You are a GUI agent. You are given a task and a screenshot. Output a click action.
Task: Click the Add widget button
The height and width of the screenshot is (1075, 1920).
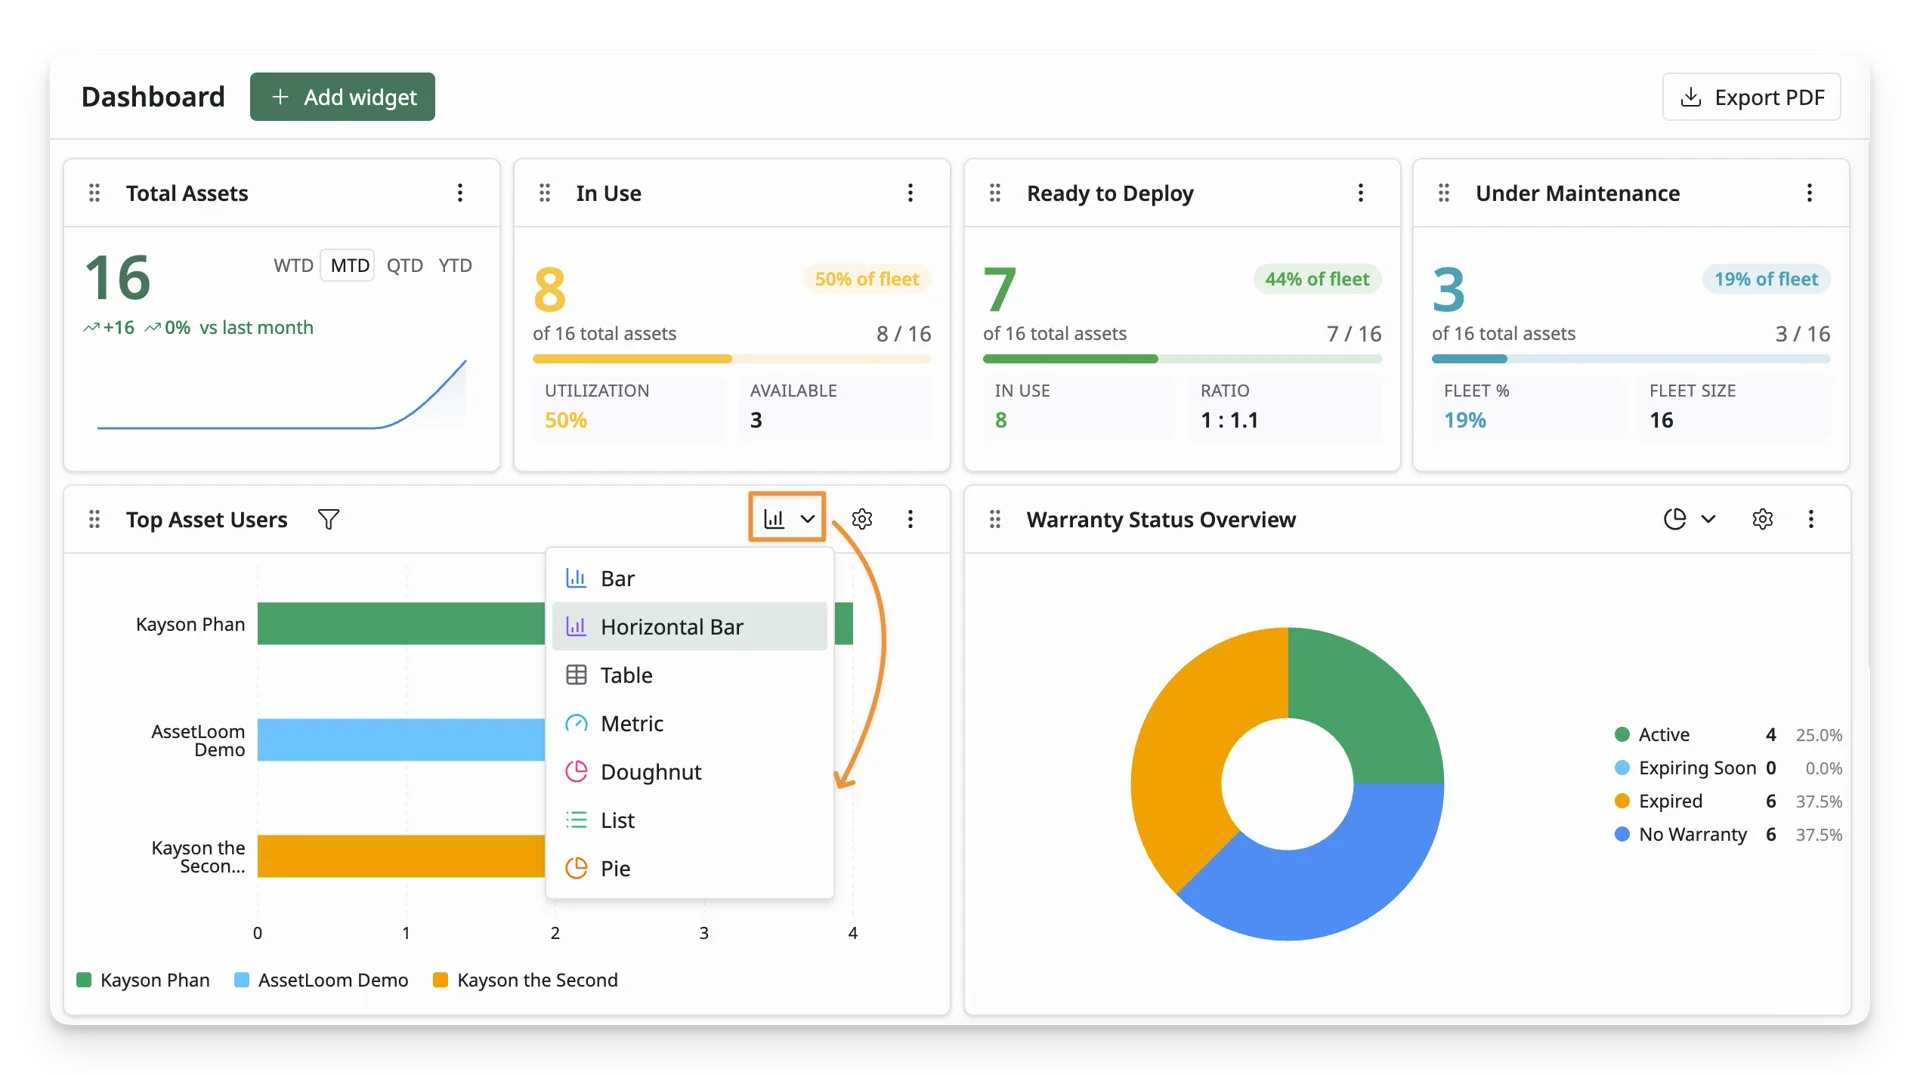click(342, 97)
